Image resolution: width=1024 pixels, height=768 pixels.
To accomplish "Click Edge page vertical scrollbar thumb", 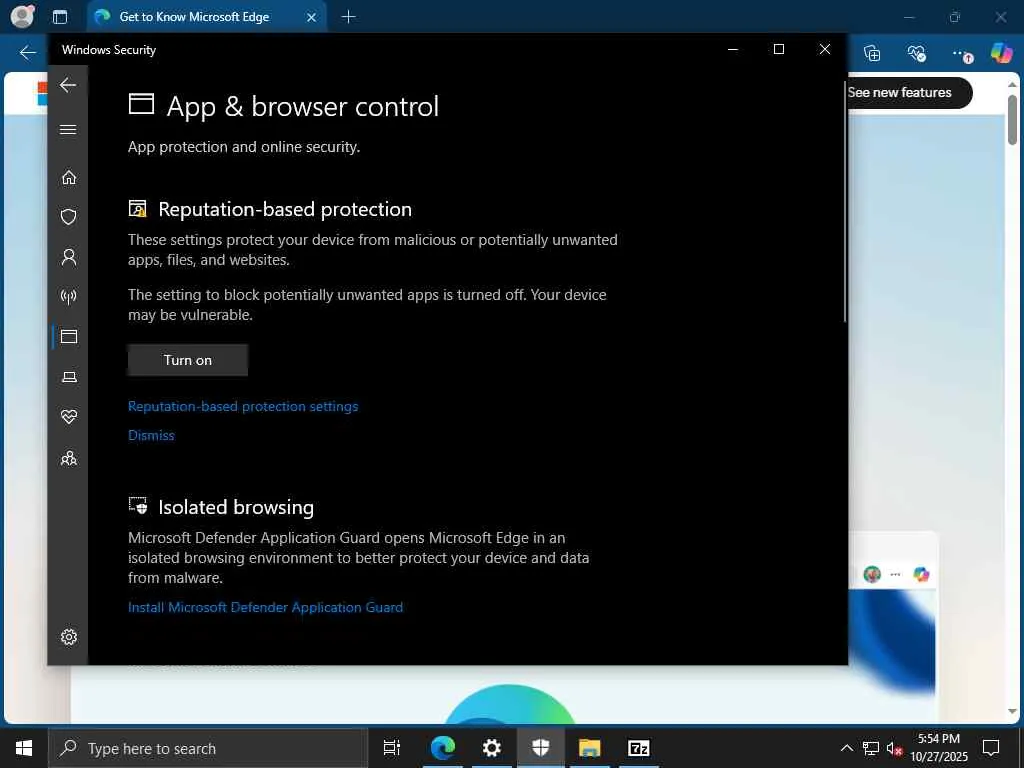I will pos(1012,120).
